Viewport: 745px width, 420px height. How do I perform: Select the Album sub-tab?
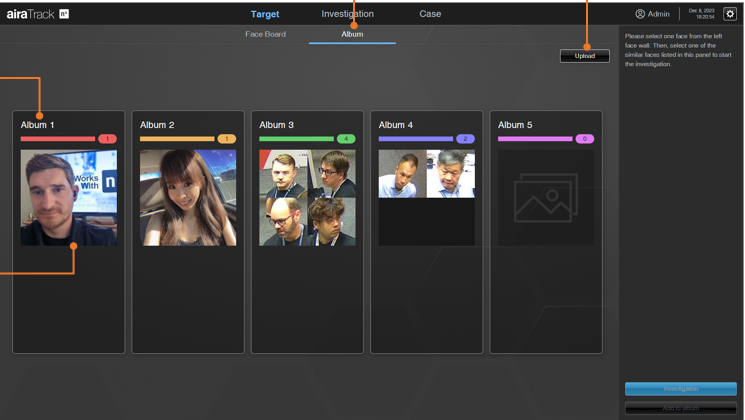pyautogui.click(x=352, y=34)
